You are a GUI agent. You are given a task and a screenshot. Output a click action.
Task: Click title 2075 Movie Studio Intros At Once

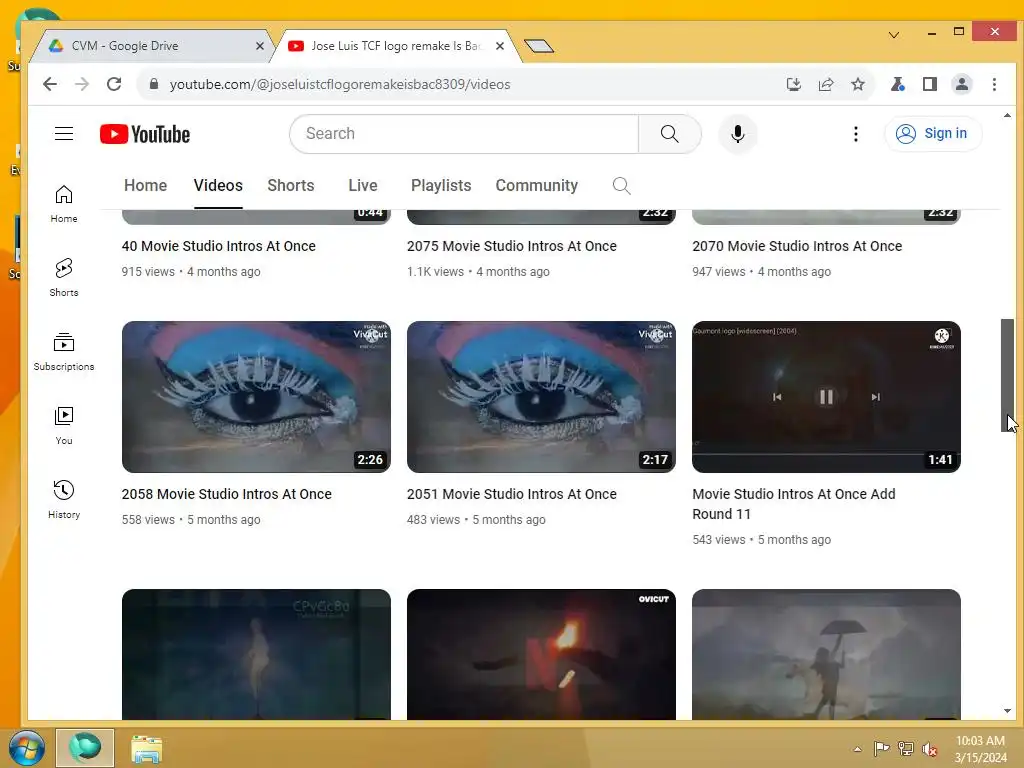(x=512, y=246)
